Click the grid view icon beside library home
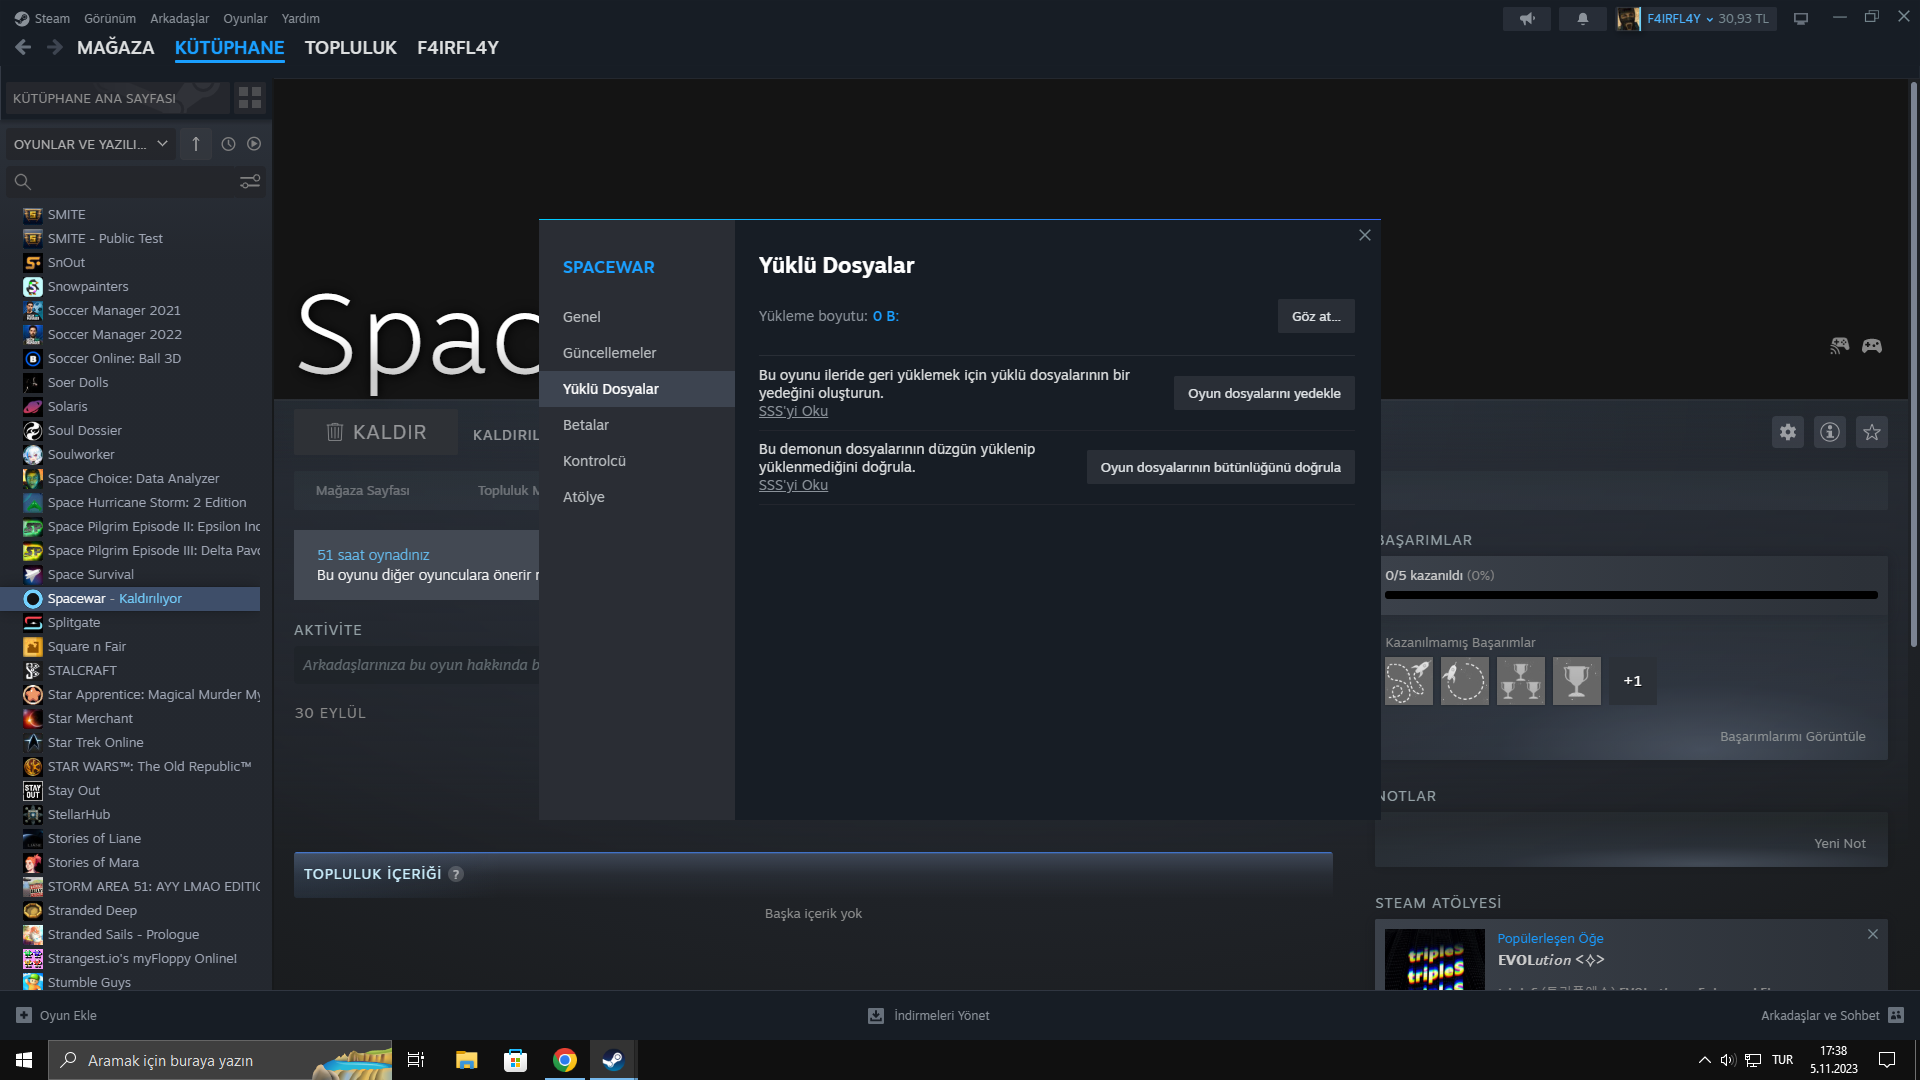The width and height of the screenshot is (1920, 1080). (249, 98)
